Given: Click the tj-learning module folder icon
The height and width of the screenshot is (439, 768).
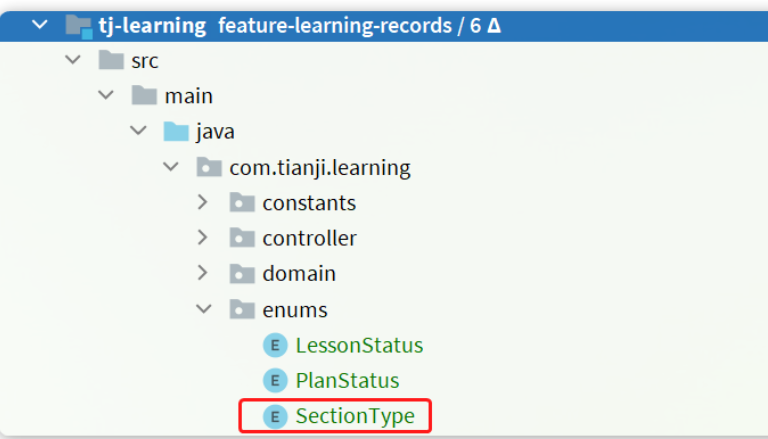Looking at the screenshot, I should point(78,25).
